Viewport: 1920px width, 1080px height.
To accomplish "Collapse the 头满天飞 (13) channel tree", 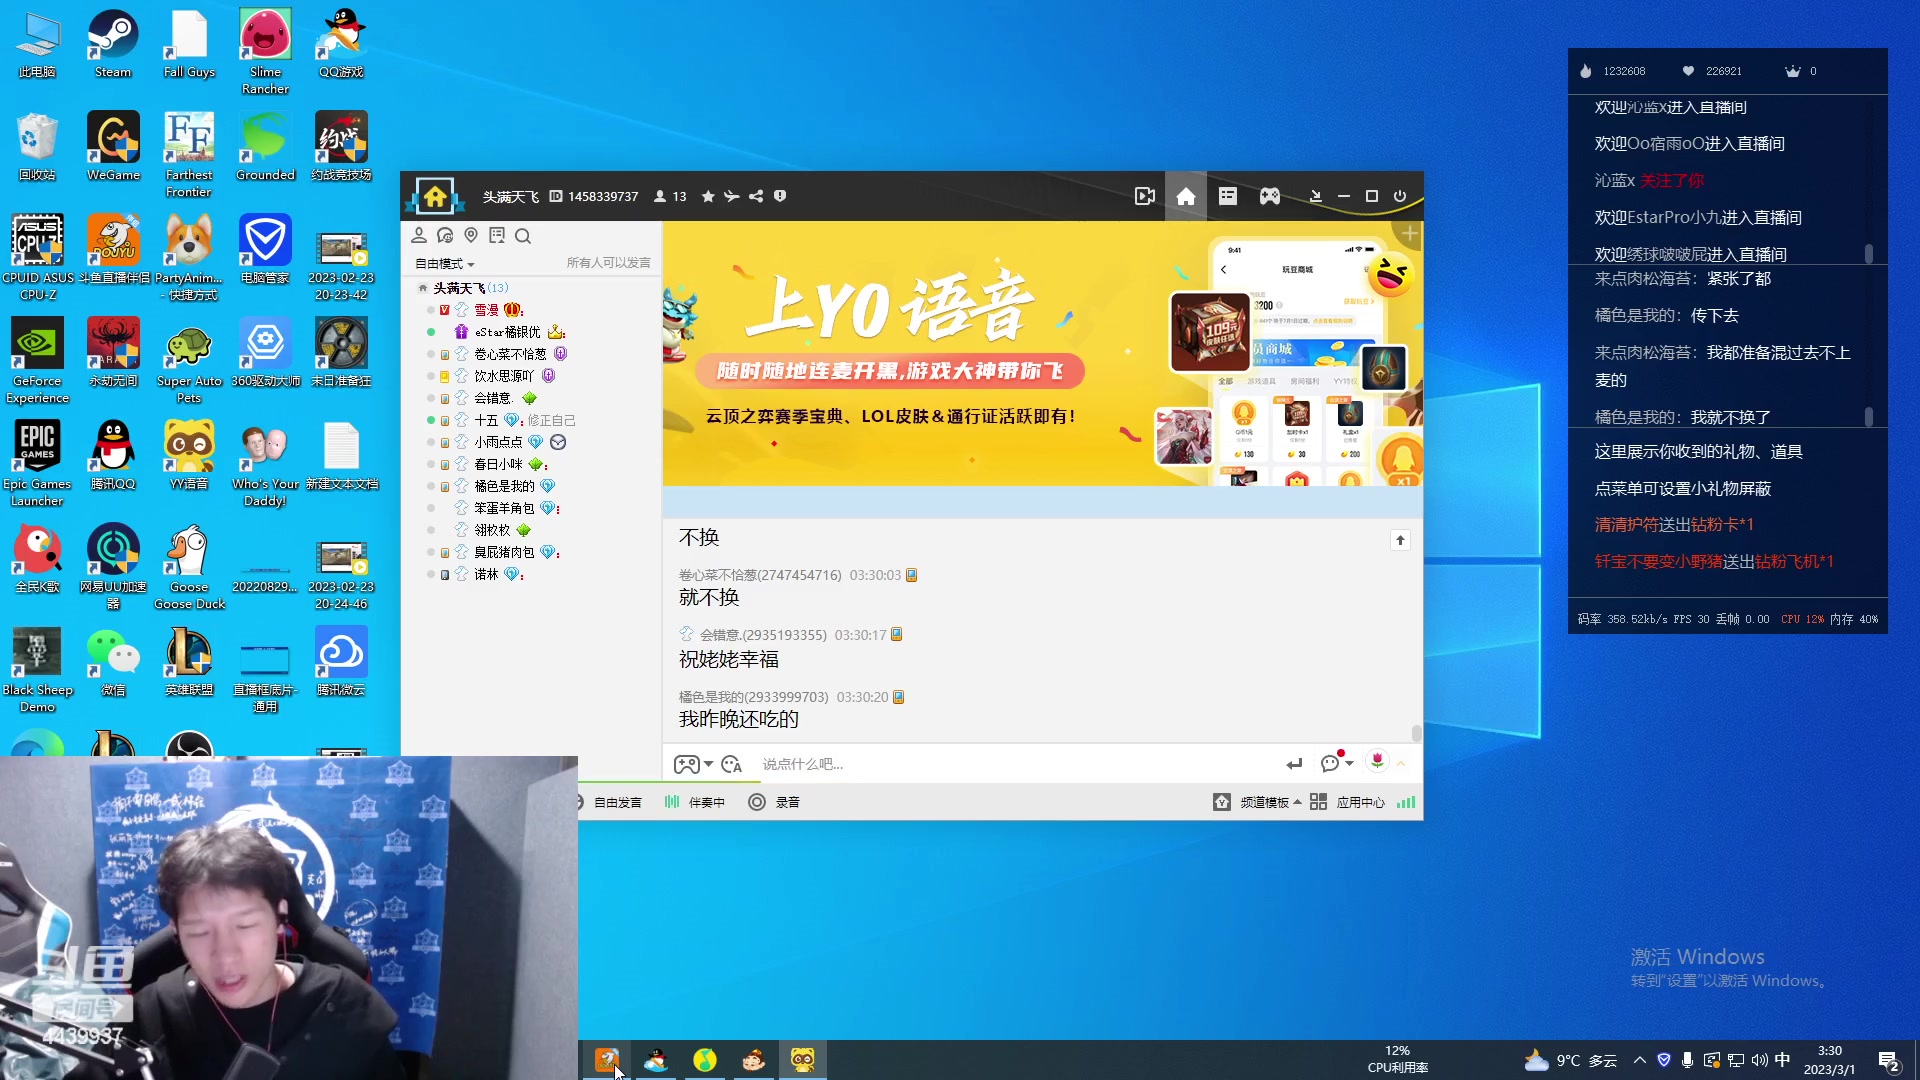I will (423, 288).
